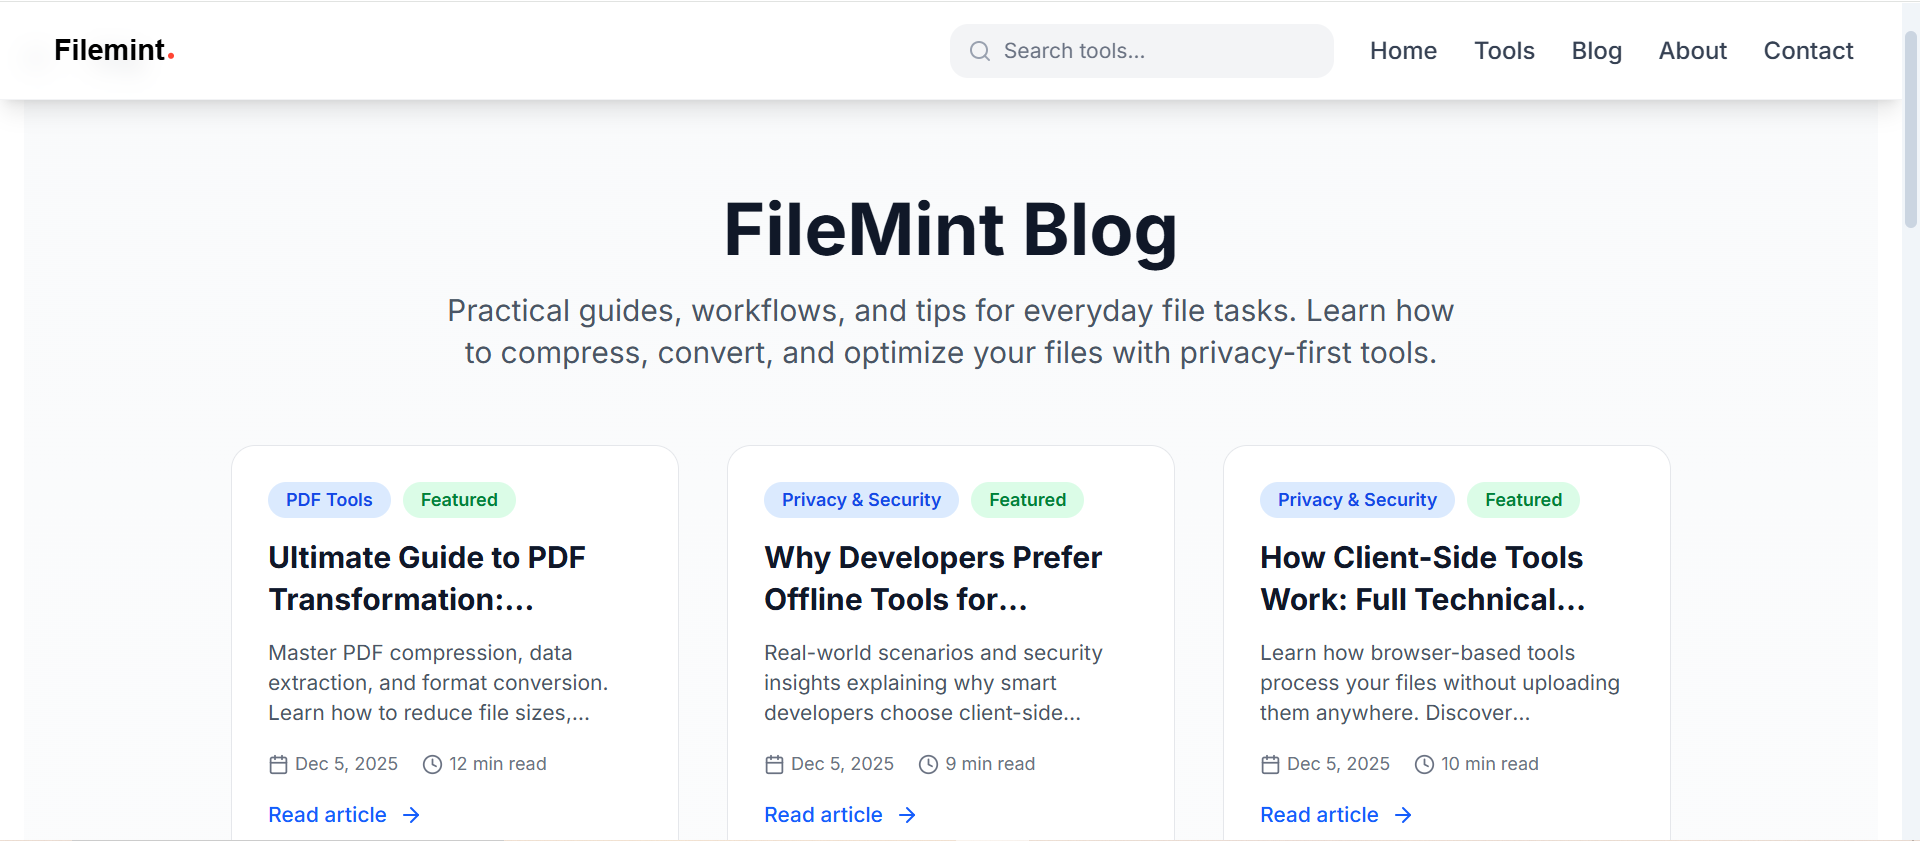
Task: Click the calendar icon on PDF Transformation card
Action: (278, 765)
